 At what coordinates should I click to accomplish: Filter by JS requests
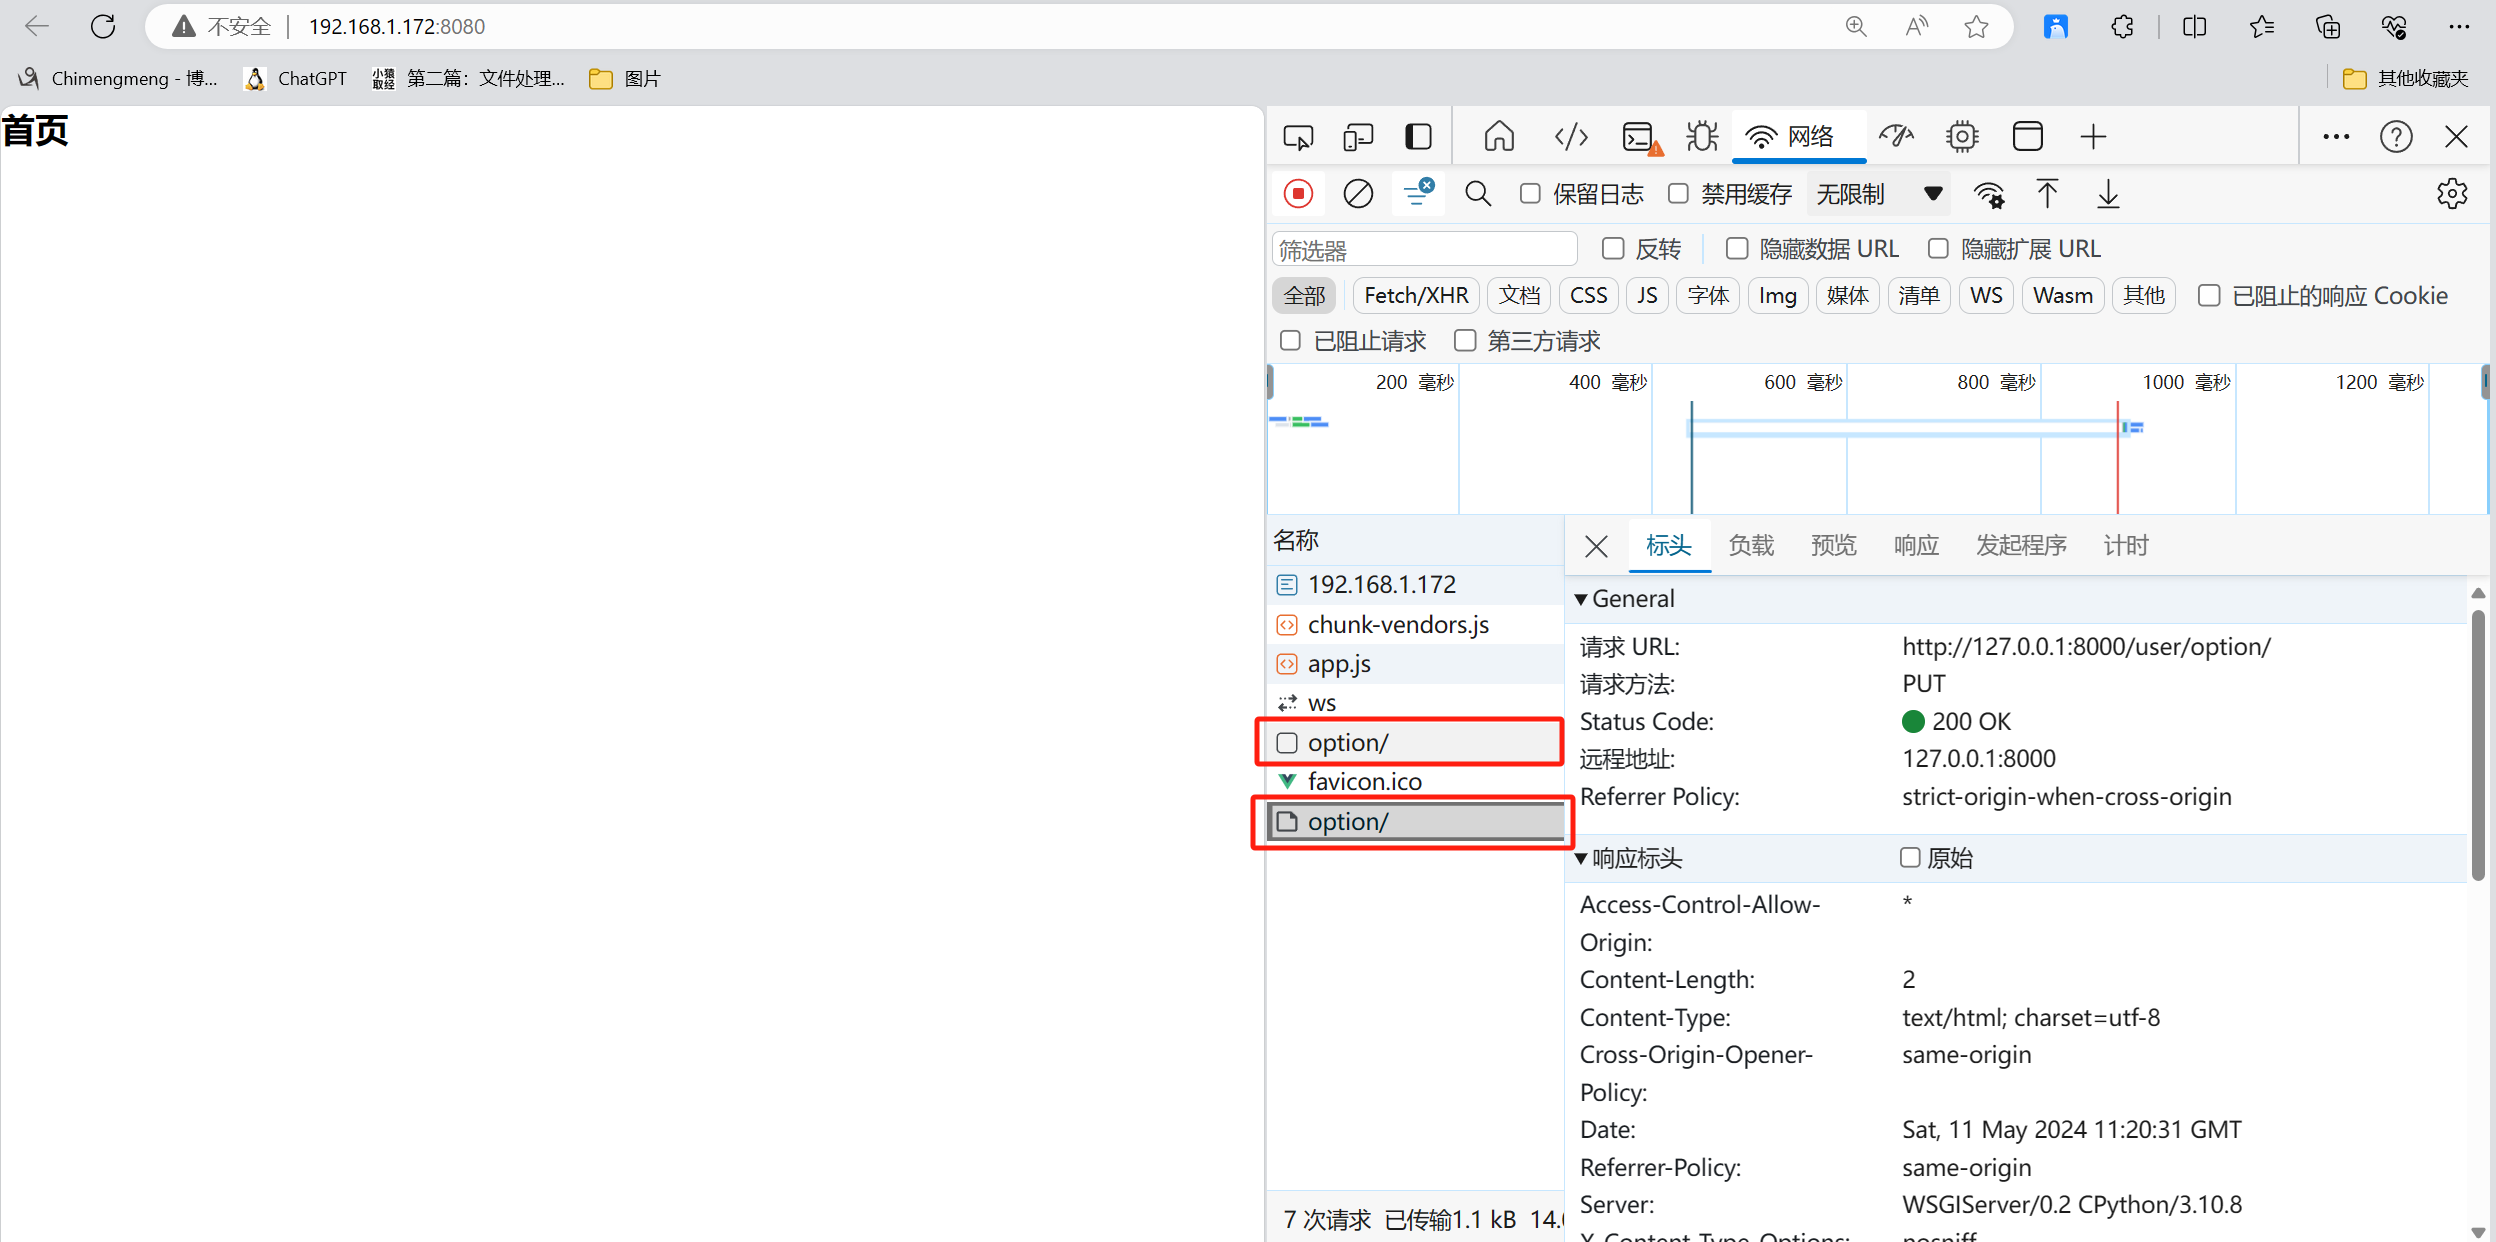[x=1647, y=295]
